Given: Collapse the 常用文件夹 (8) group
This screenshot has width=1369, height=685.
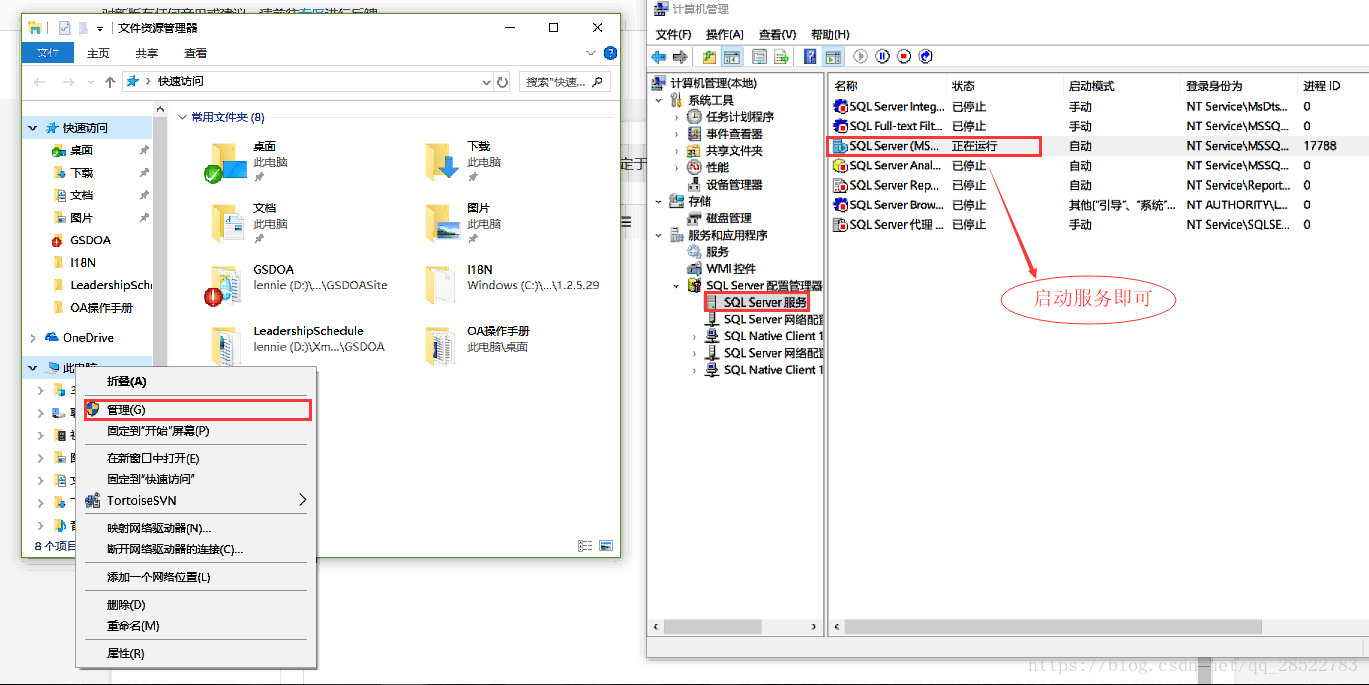Looking at the screenshot, I should (x=182, y=118).
